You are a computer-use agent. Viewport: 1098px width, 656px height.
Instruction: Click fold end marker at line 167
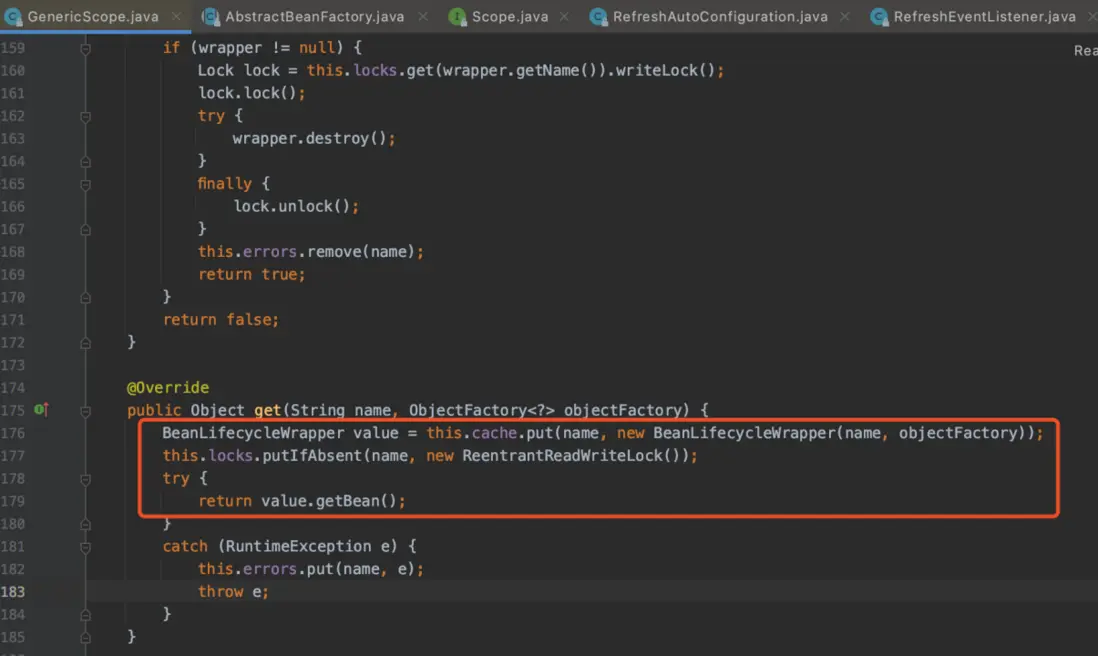85,230
